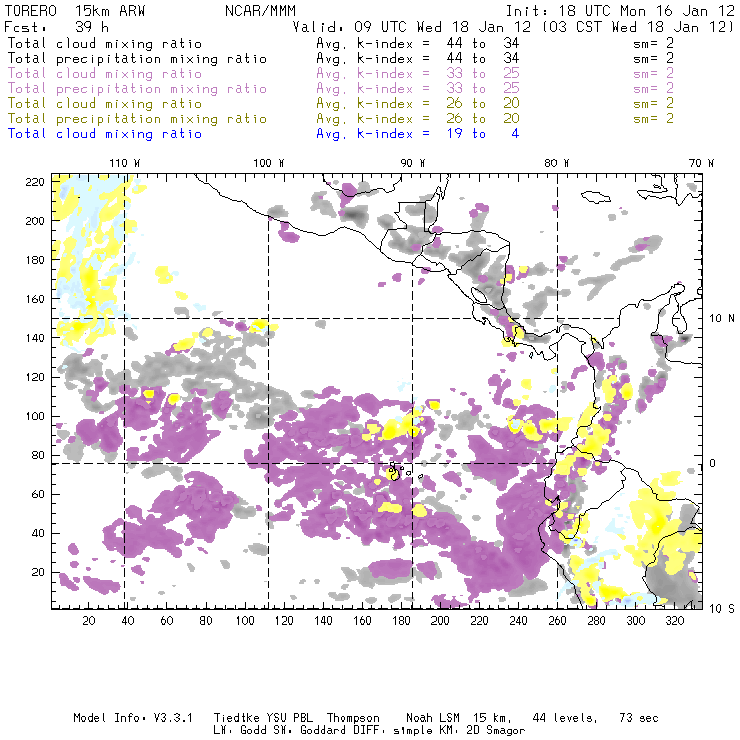The width and height of the screenshot is (740, 740).
Task: Click the "100" tick on horizontal axis
Action: pos(245,621)
